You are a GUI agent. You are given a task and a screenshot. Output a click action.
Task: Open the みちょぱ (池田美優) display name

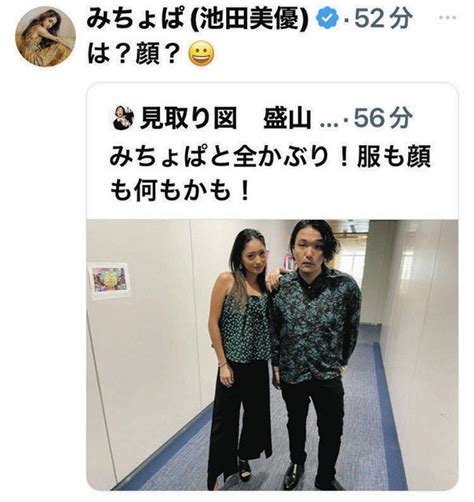point(199,20)
